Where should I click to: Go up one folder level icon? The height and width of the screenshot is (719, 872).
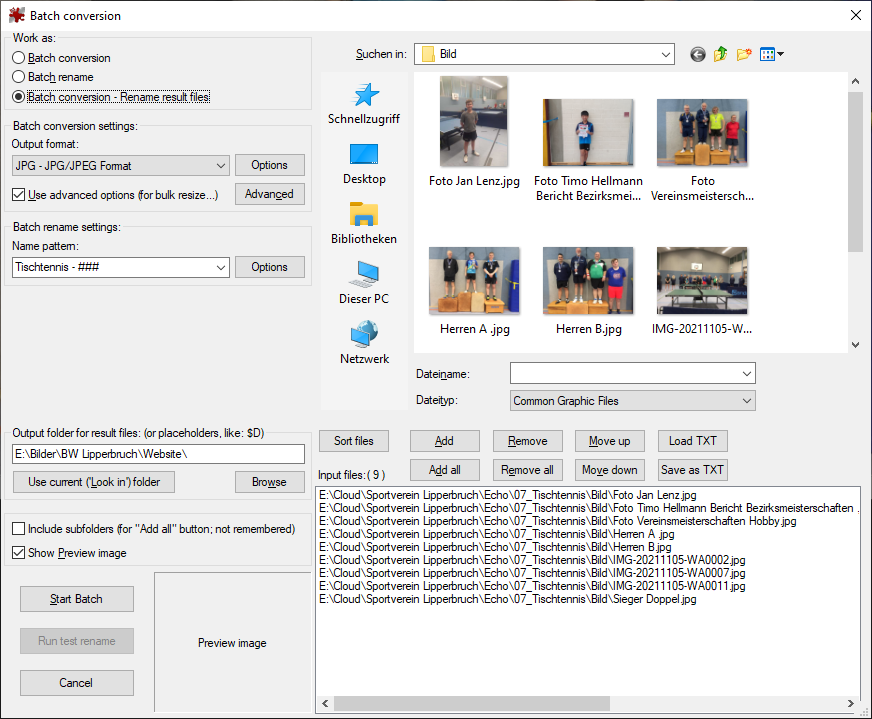pyautogui.click(x=721, y=54)
